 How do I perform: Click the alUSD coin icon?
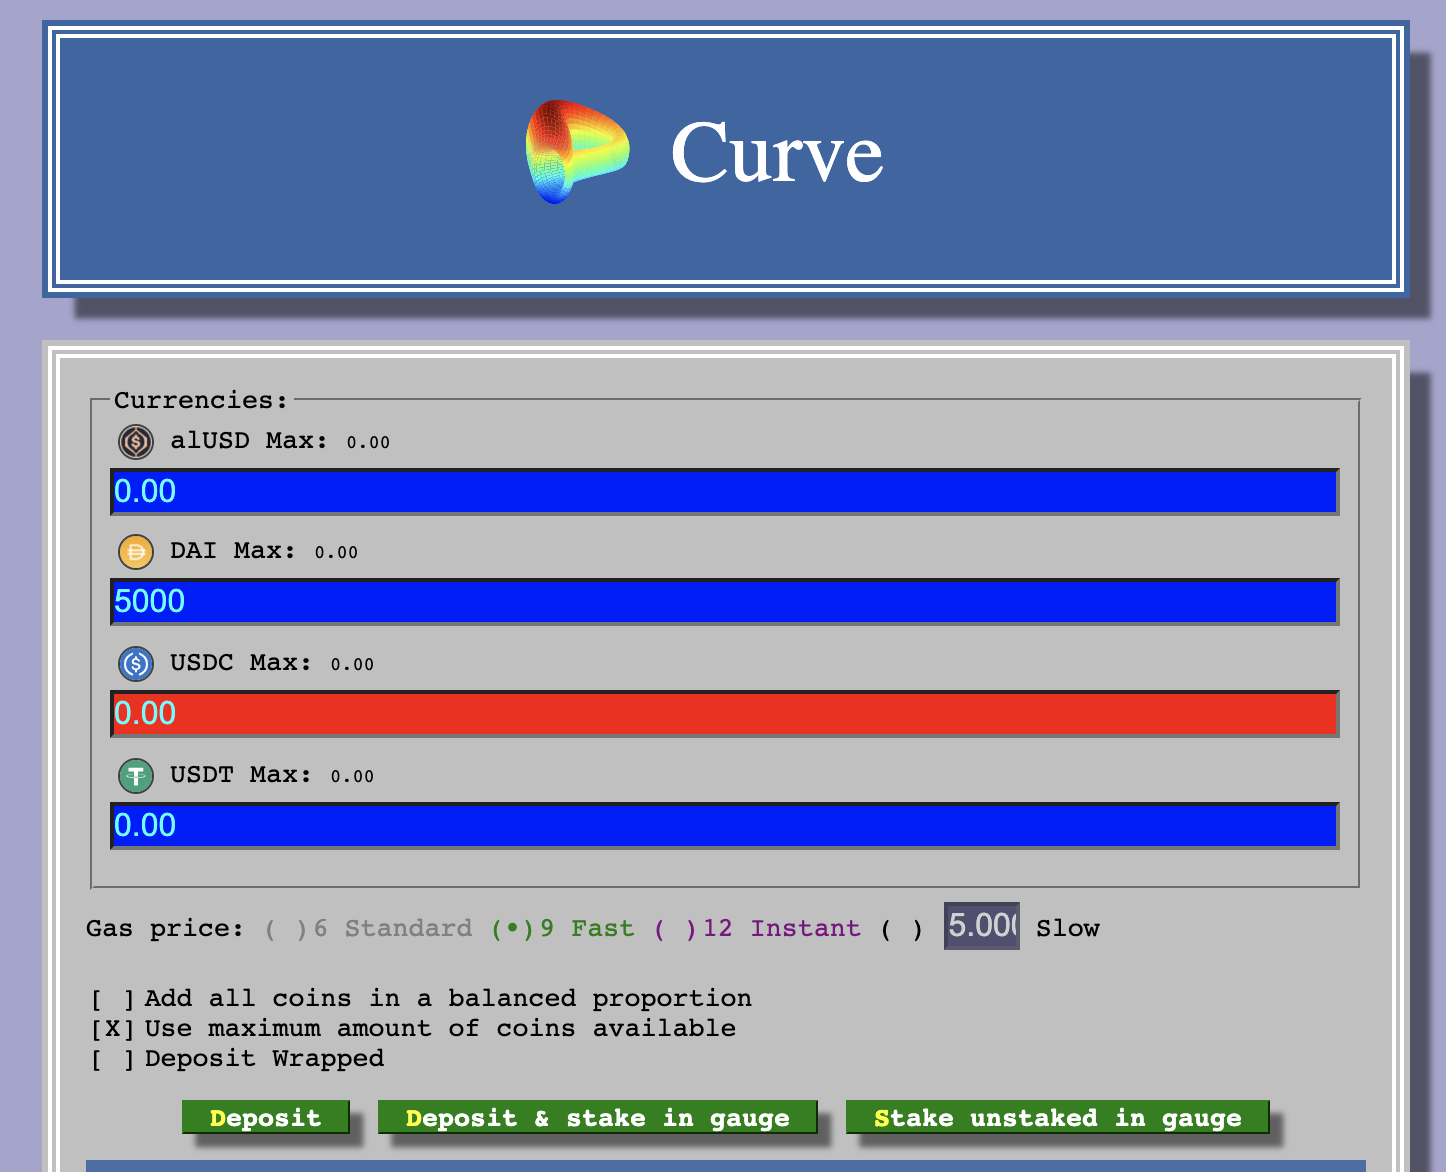(x=136, y=441)
